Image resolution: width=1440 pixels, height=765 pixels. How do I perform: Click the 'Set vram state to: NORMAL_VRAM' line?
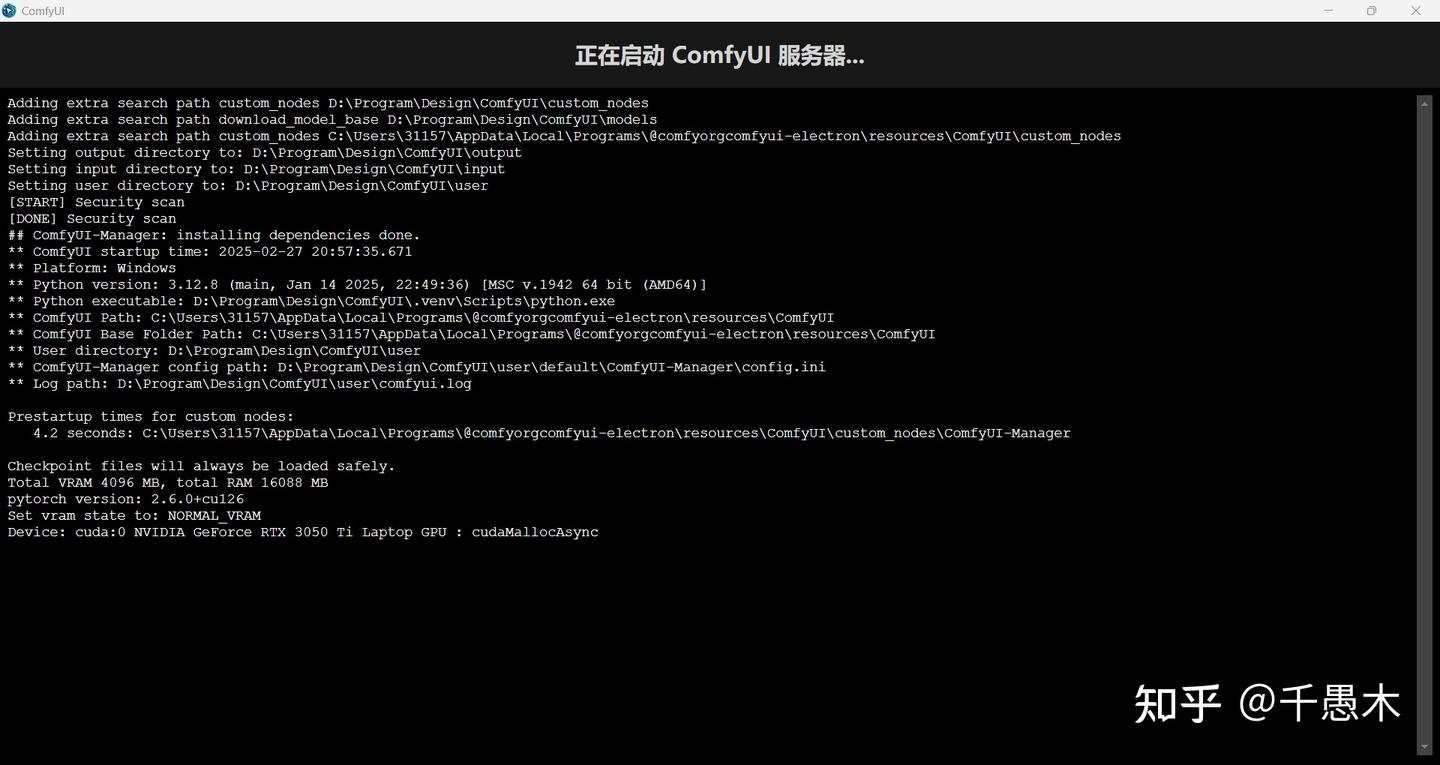point(134,516)
